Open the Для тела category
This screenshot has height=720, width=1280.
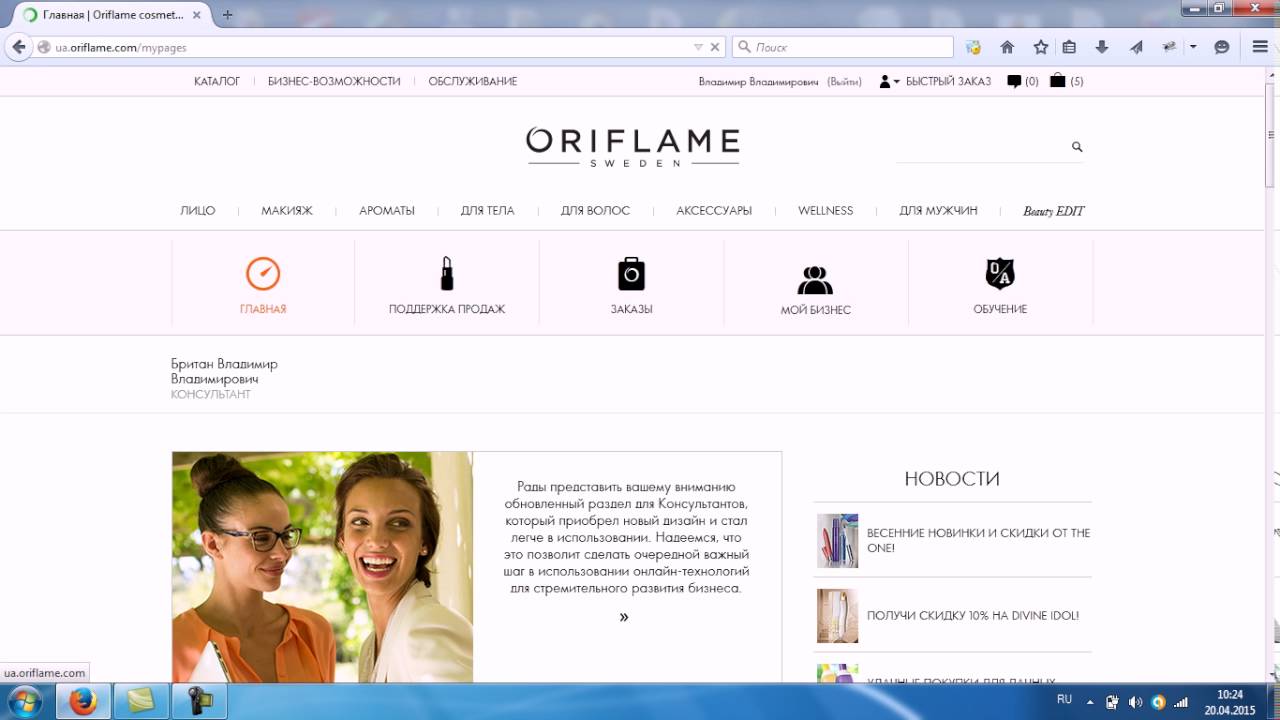(487, 211)
